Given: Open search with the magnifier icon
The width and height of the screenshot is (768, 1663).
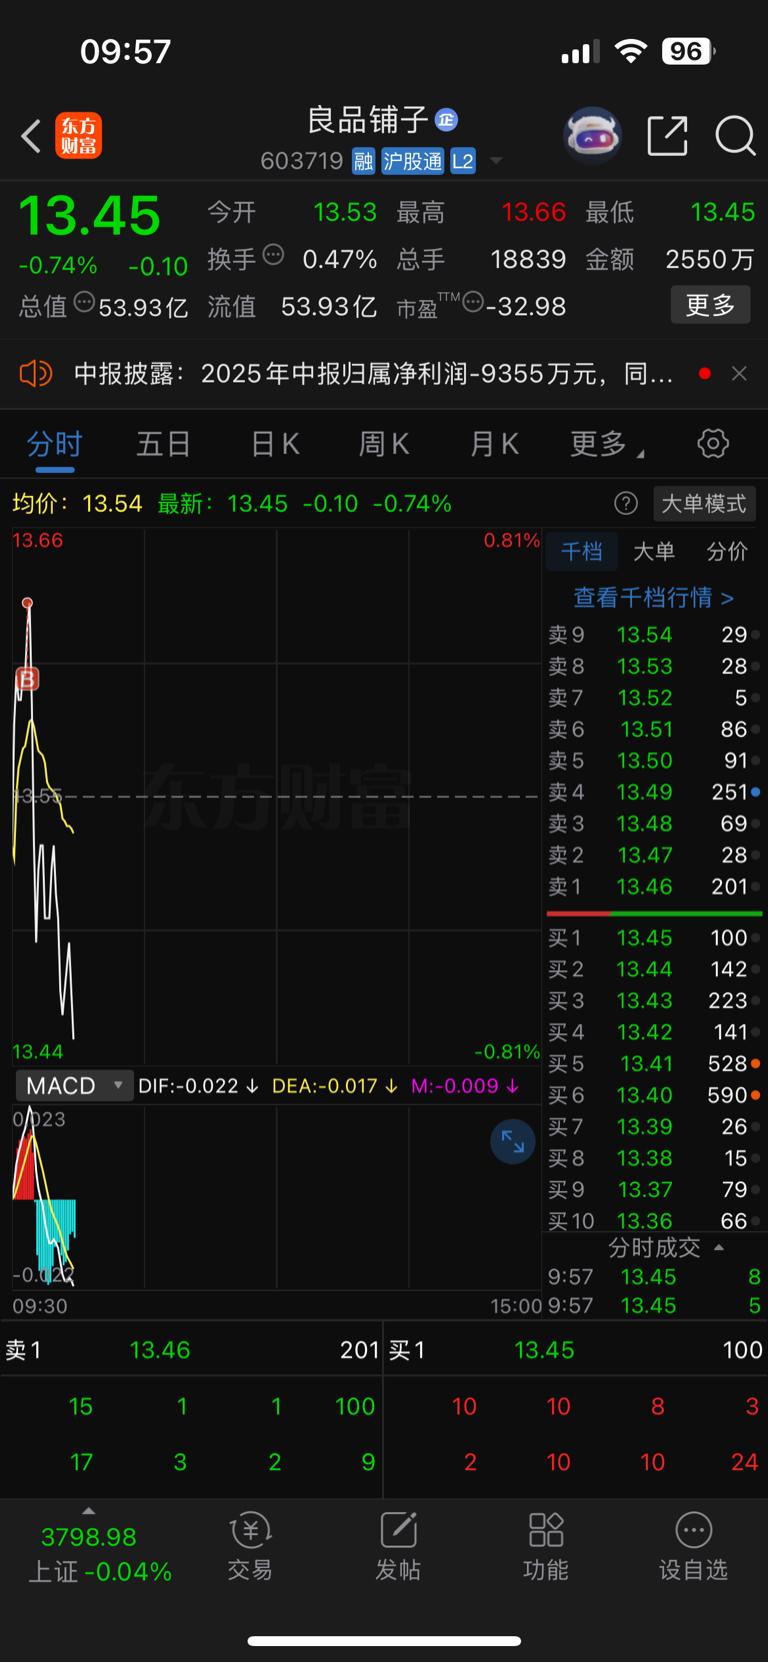Looking at the screenshot, I should tap(735, 136).
